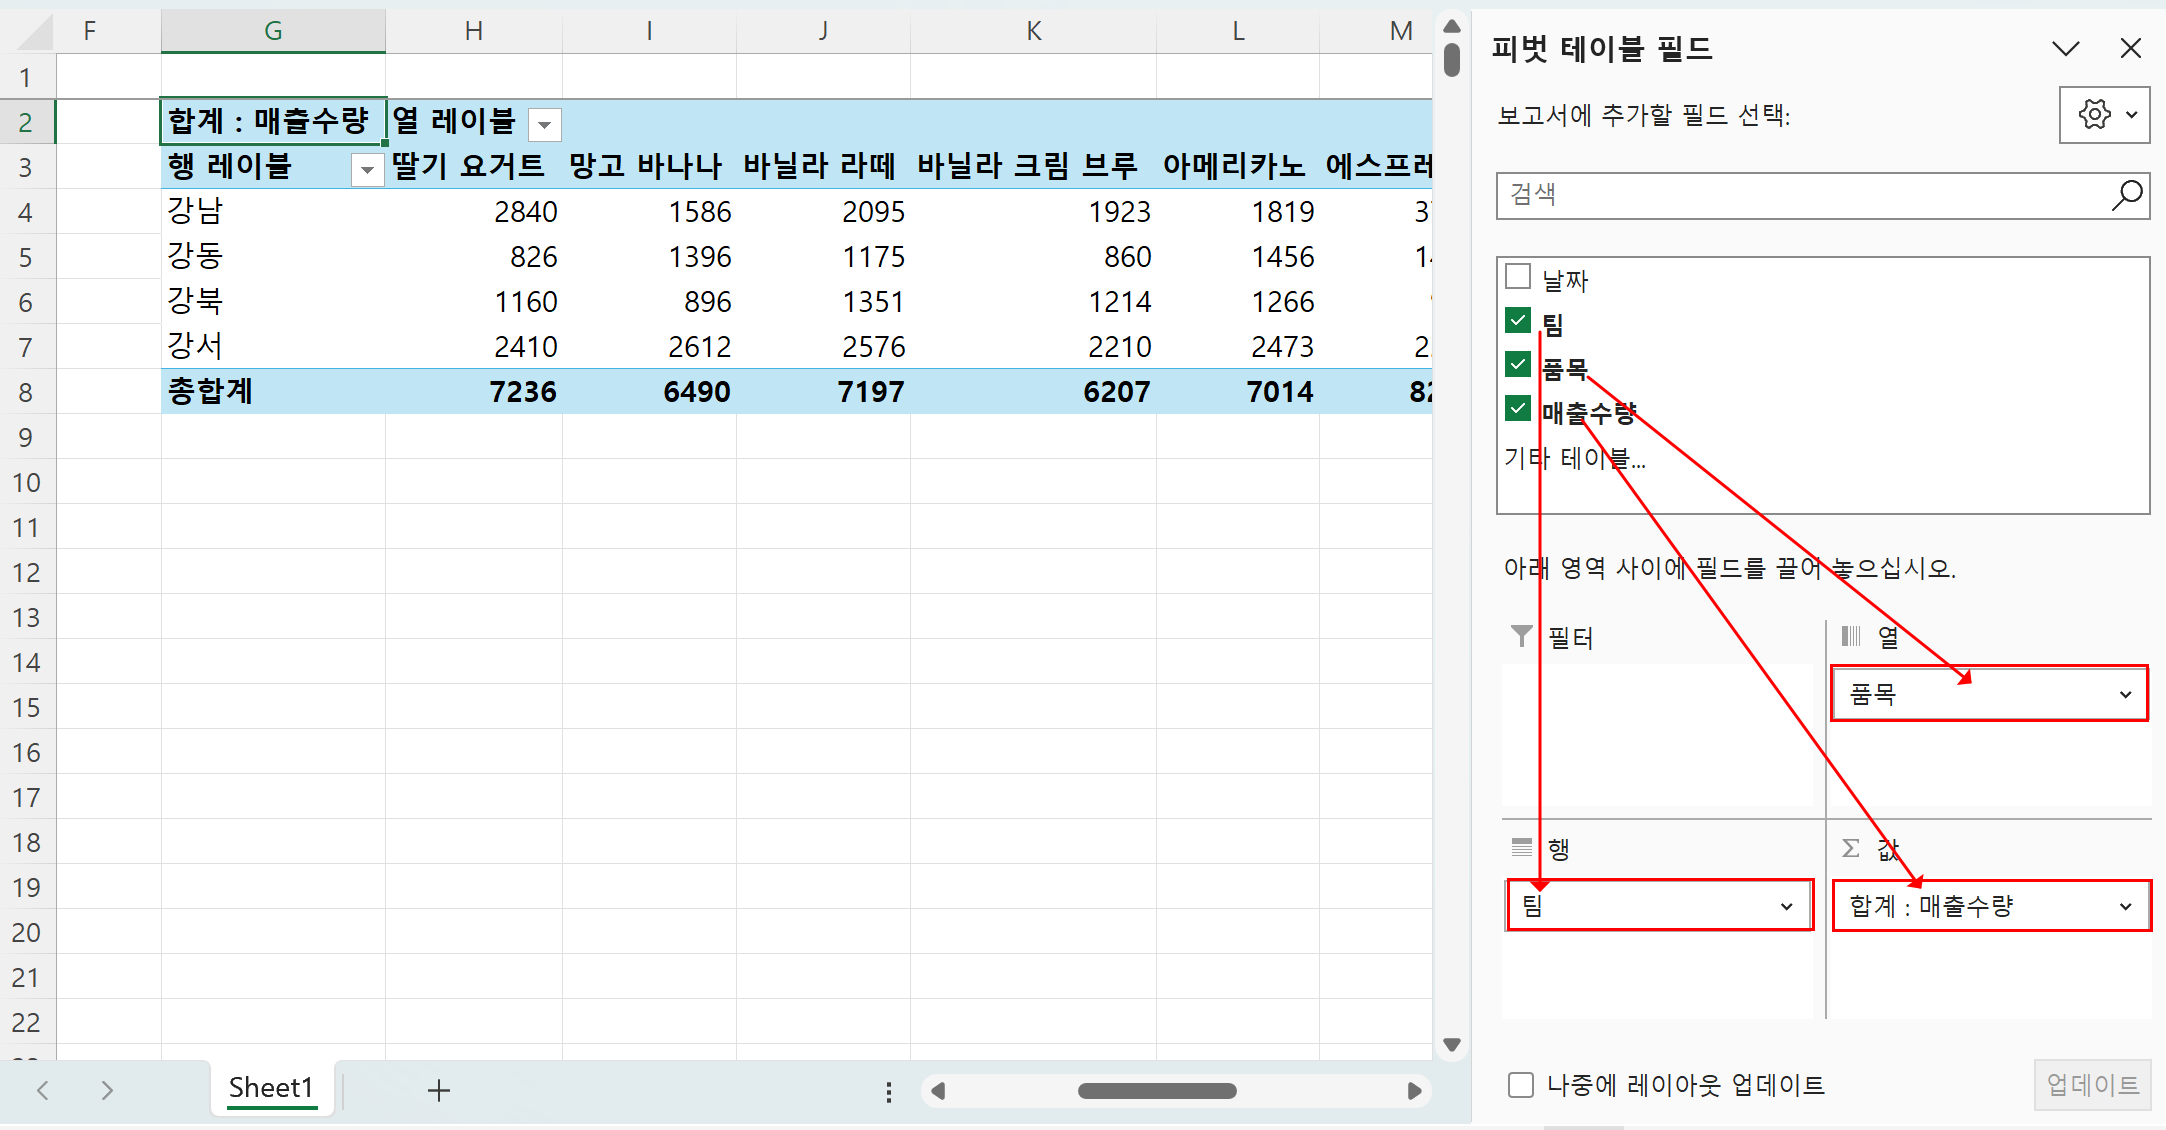Select the 총합계 row label cell
Image resolution: width=2166 pixels, height=1130 pixels.
273,391
